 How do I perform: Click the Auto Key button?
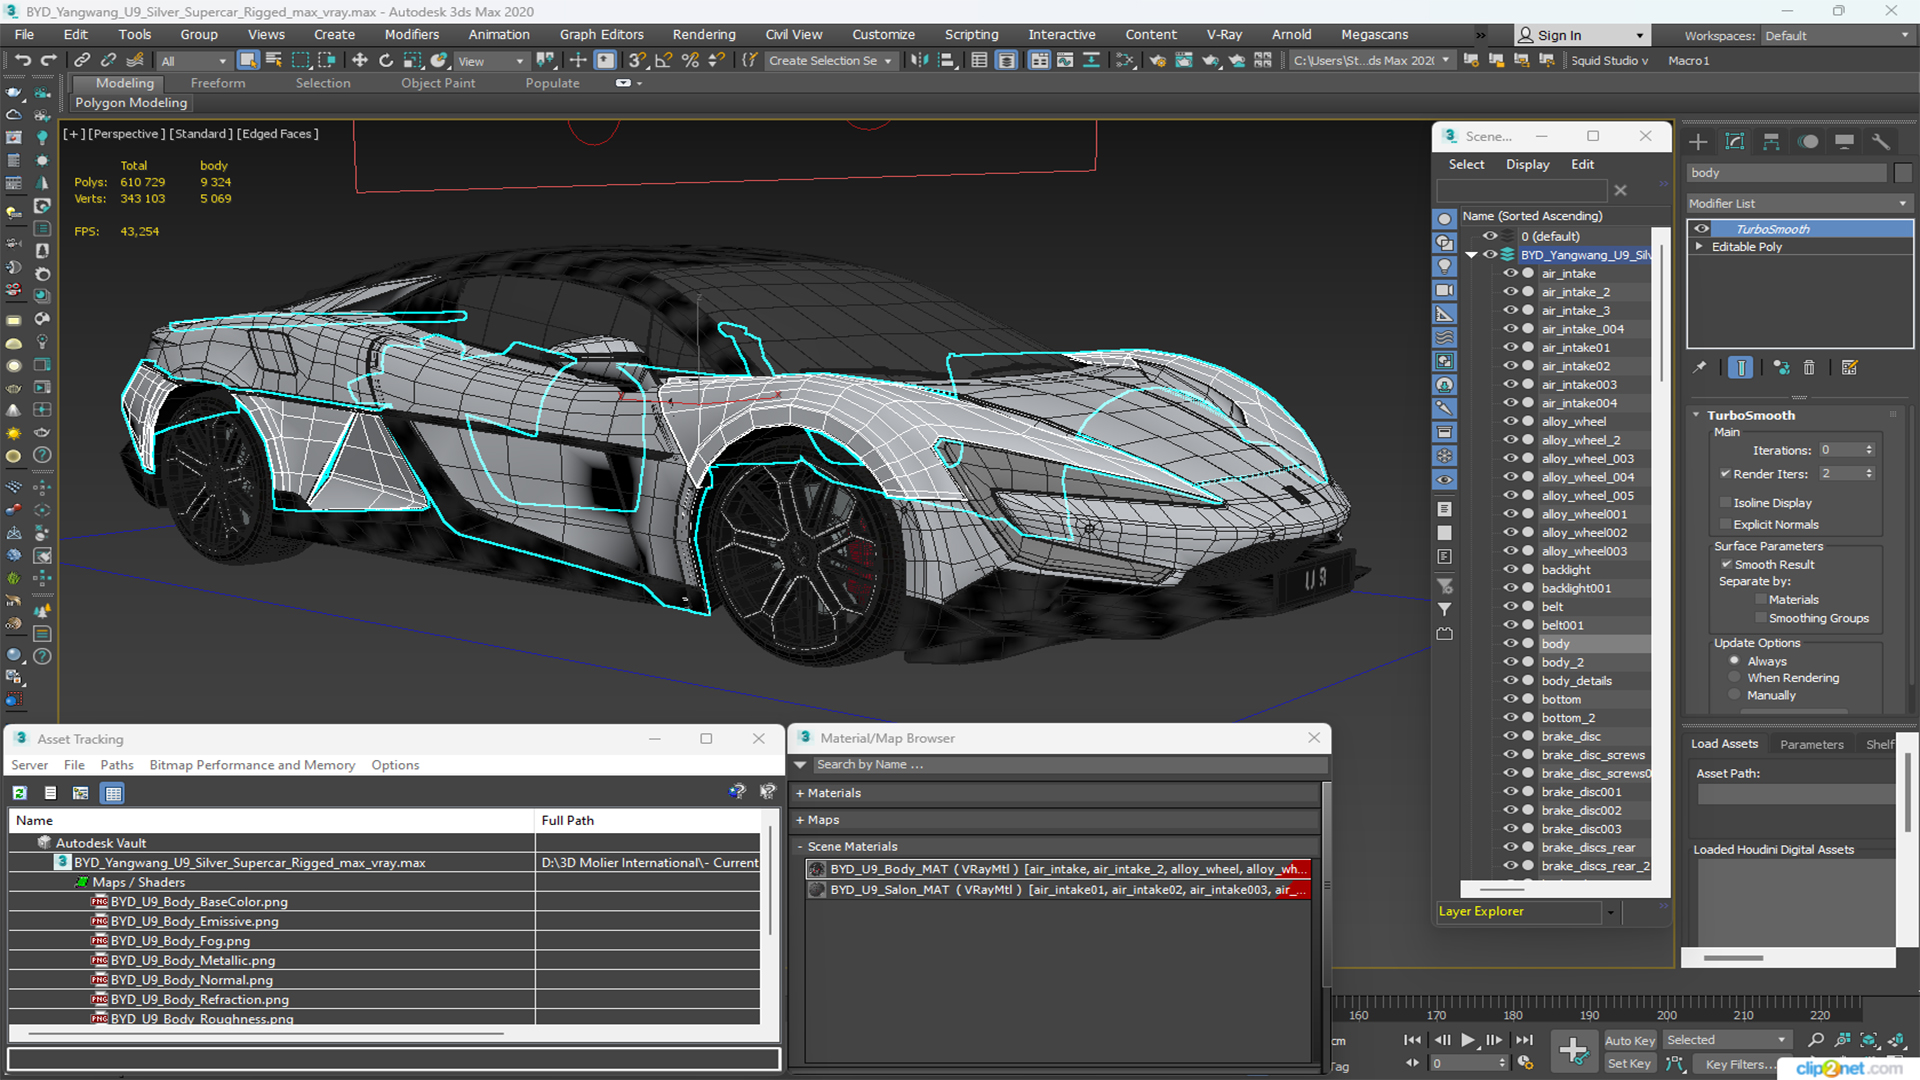click(x=1630, y=1041)
